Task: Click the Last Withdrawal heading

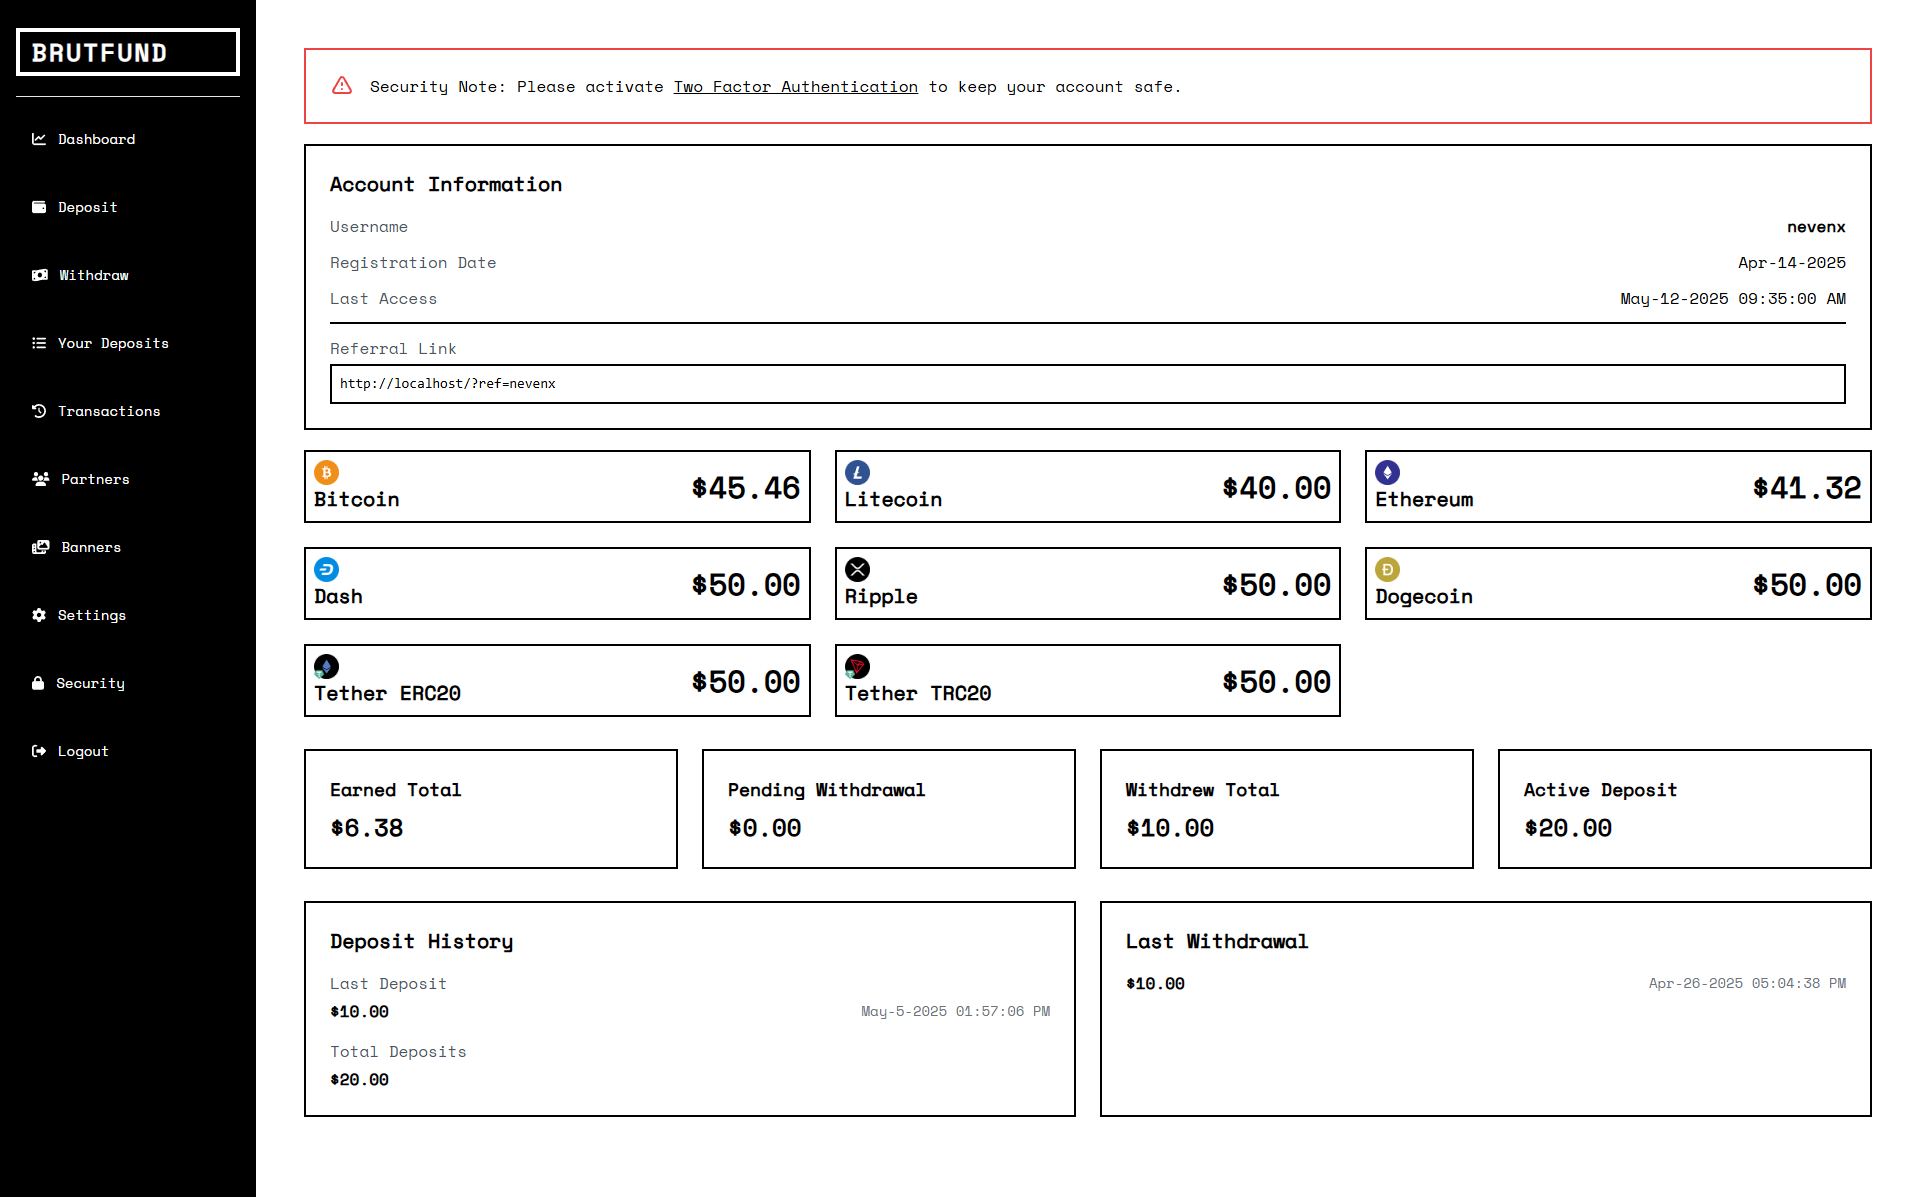Action: [1217, 942]
